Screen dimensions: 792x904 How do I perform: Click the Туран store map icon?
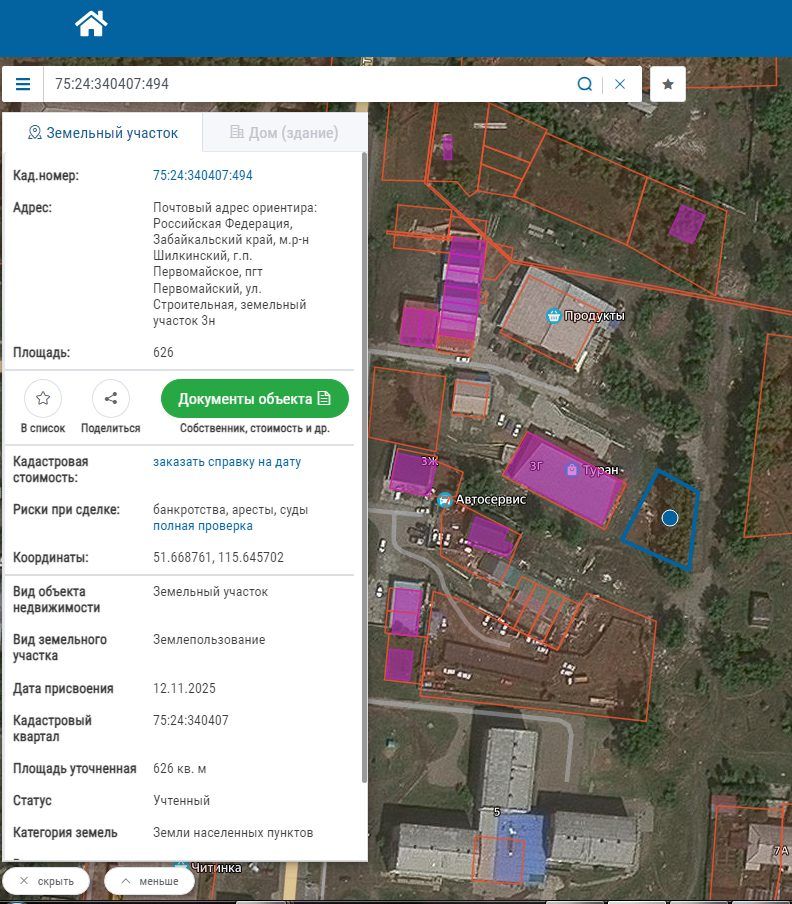(571, 469)
